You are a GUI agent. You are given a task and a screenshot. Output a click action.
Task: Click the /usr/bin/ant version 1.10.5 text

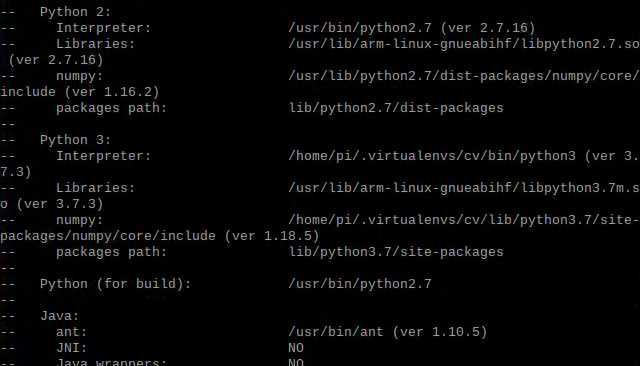click(x=388, y=332)
